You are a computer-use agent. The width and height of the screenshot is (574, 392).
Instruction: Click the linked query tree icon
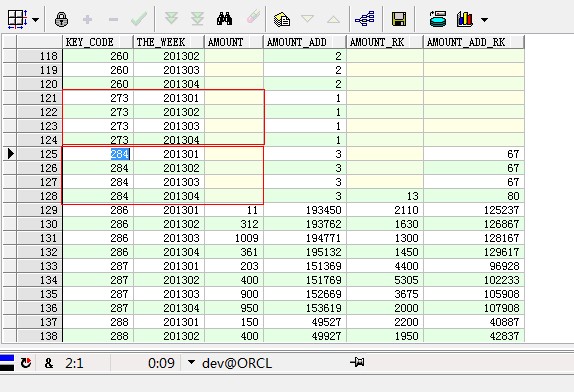[x=365, y=19]
